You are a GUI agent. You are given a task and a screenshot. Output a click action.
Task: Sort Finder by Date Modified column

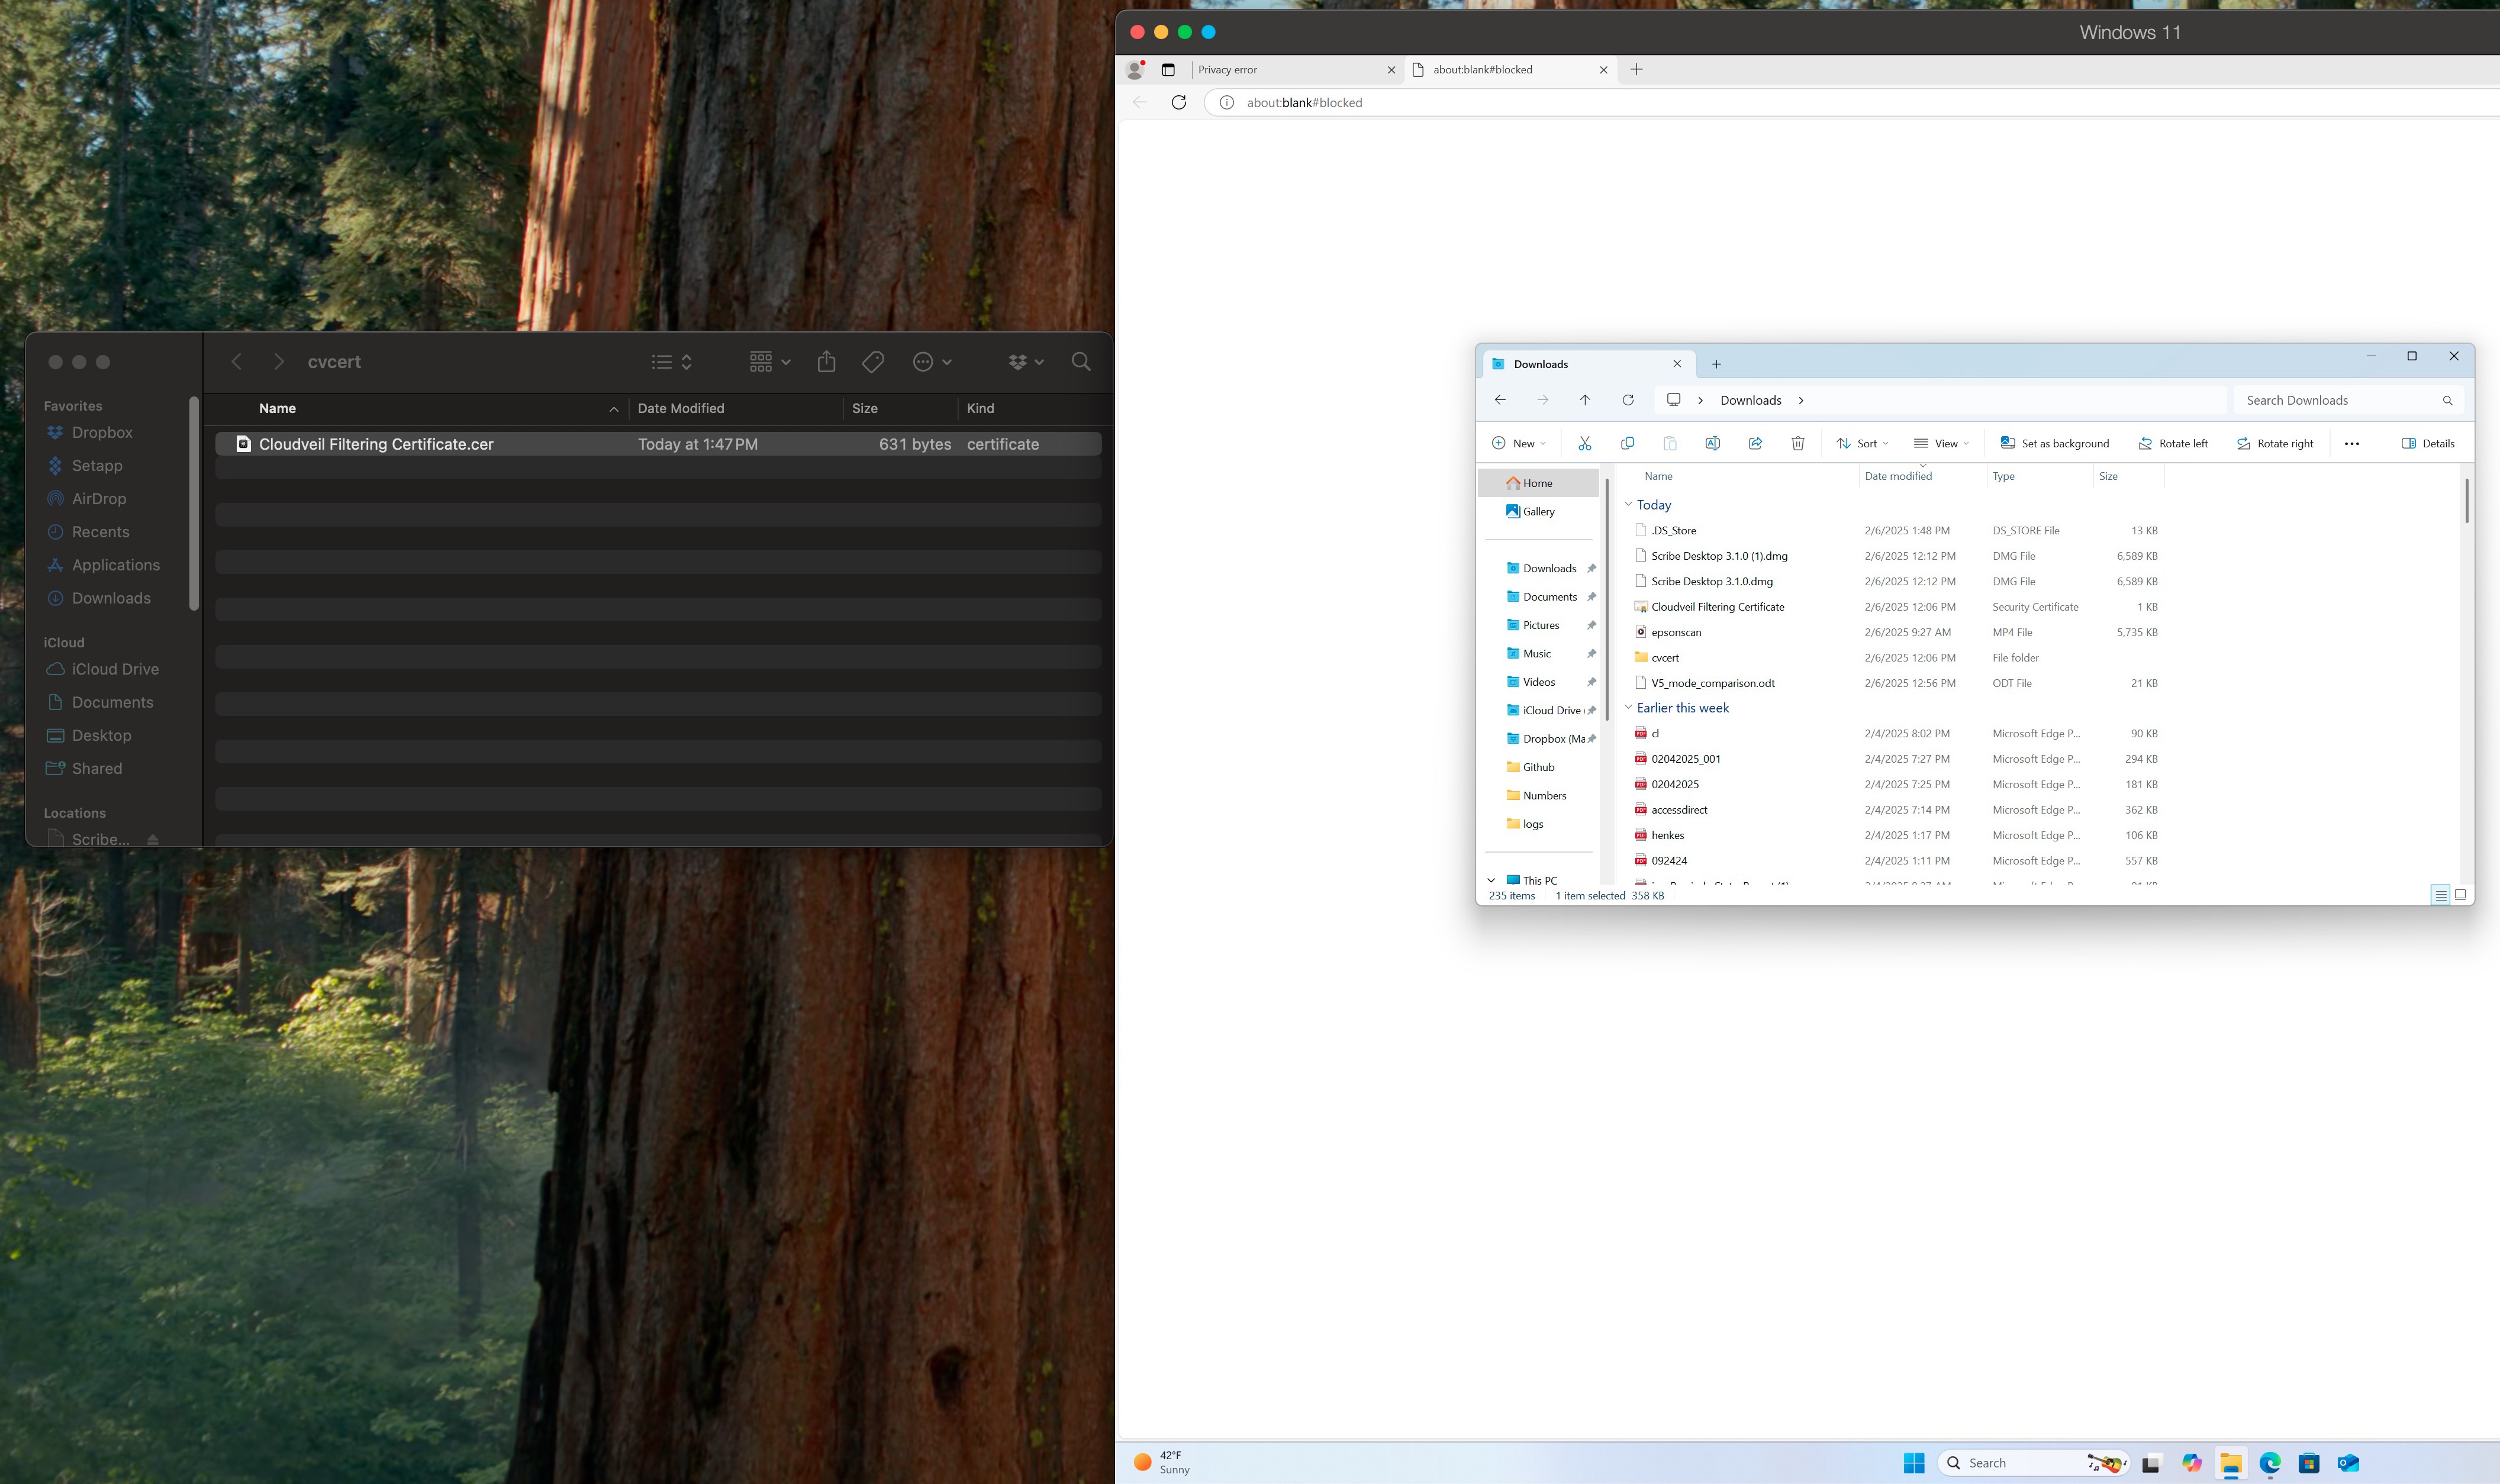pos(735,408)
